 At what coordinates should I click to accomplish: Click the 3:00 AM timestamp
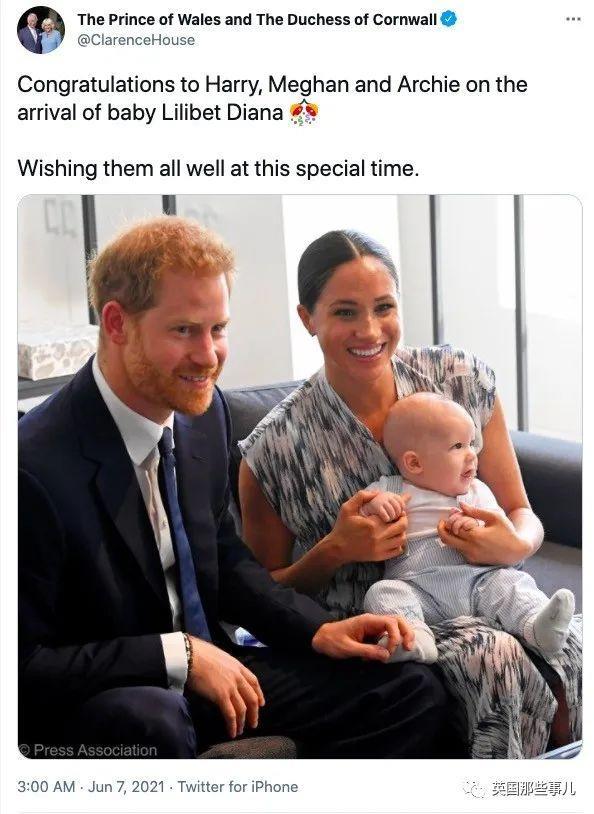tap(46, 786)
